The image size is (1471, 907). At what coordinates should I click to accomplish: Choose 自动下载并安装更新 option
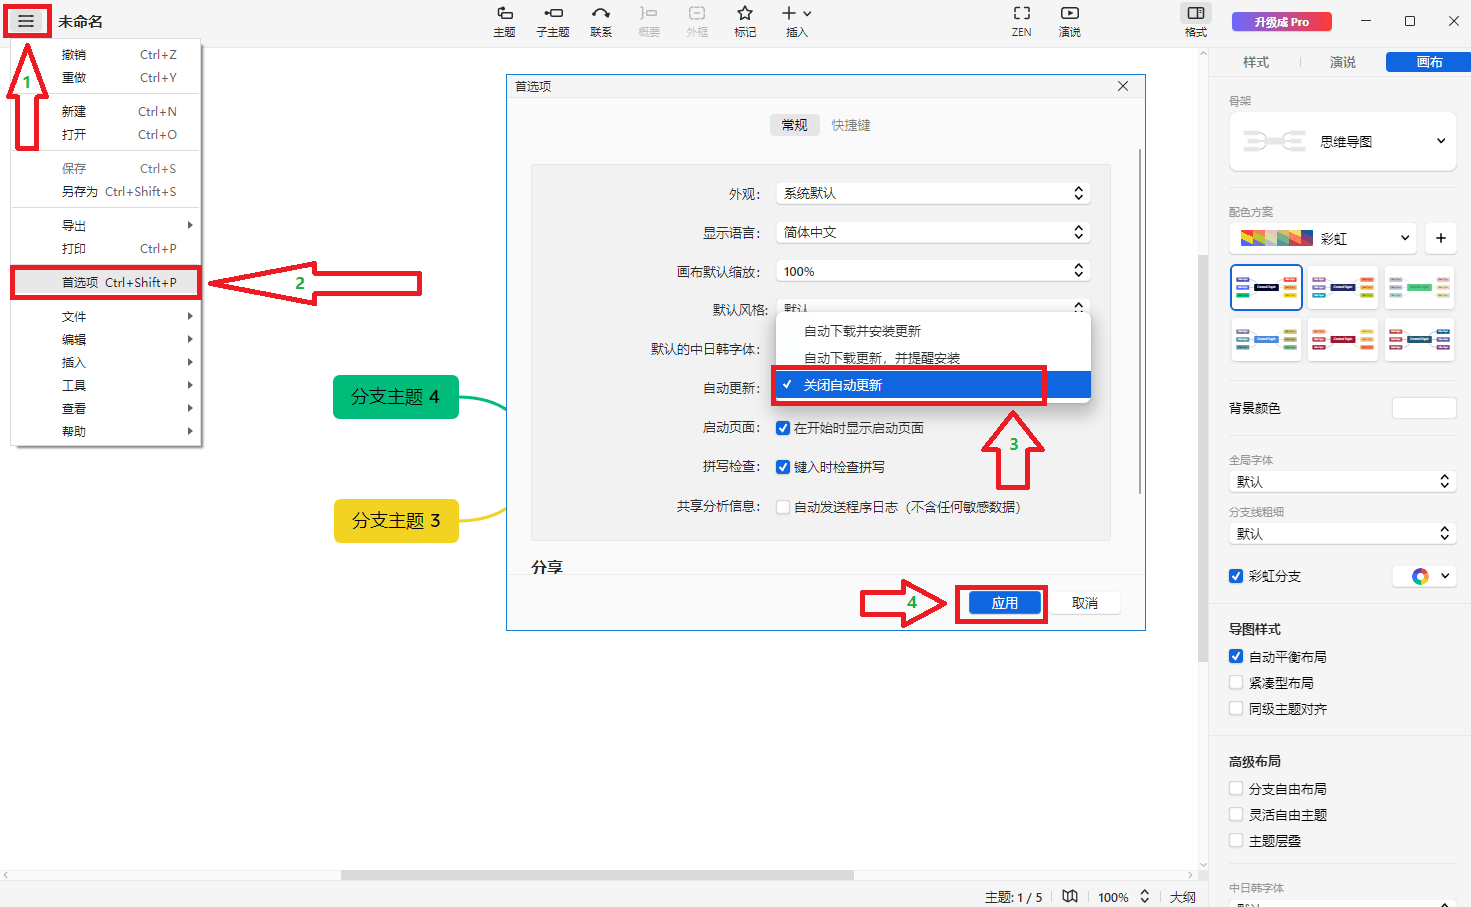click(x=933, y=331)
